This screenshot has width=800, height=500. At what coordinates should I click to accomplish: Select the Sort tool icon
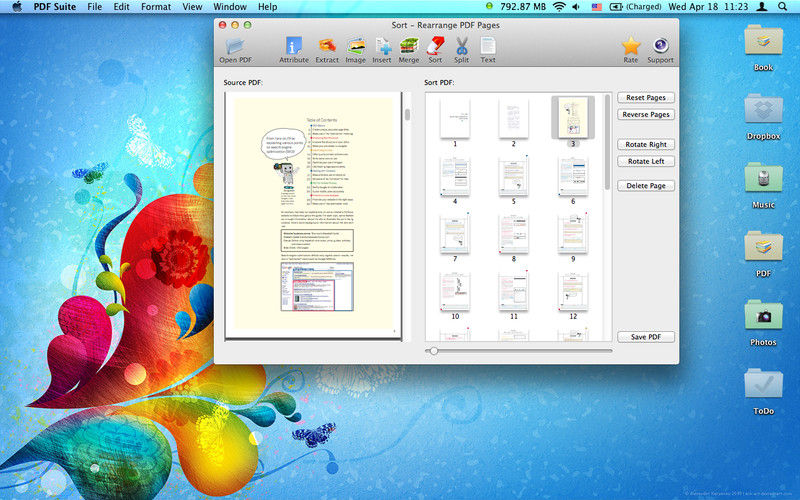[435, 50]
